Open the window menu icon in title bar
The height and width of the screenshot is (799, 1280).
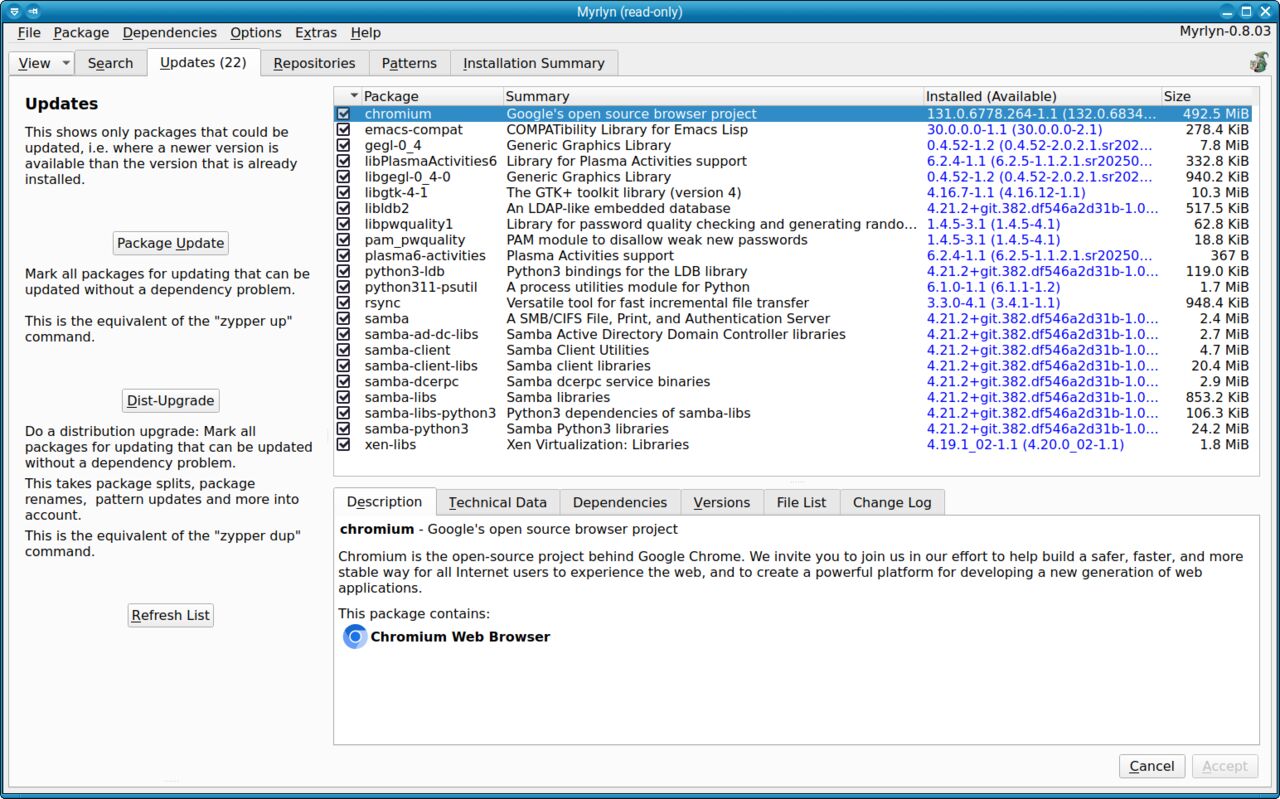pyautogui.click(x=14, y=11)
